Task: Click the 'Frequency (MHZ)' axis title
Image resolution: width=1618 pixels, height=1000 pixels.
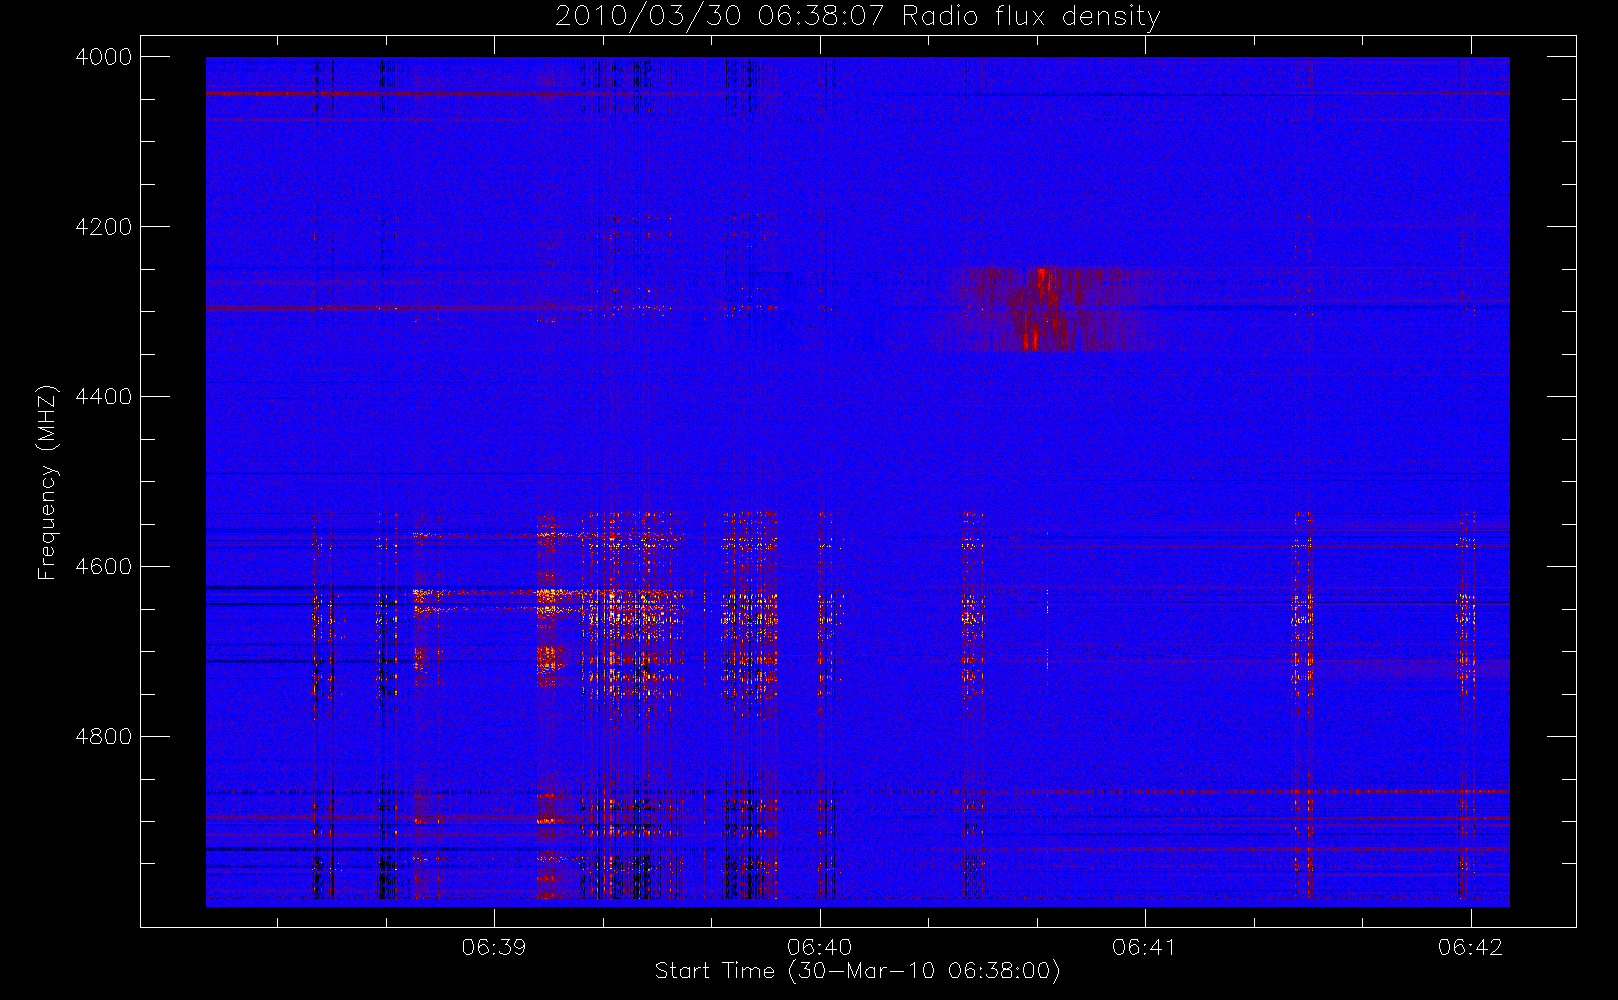Action: 47,482
